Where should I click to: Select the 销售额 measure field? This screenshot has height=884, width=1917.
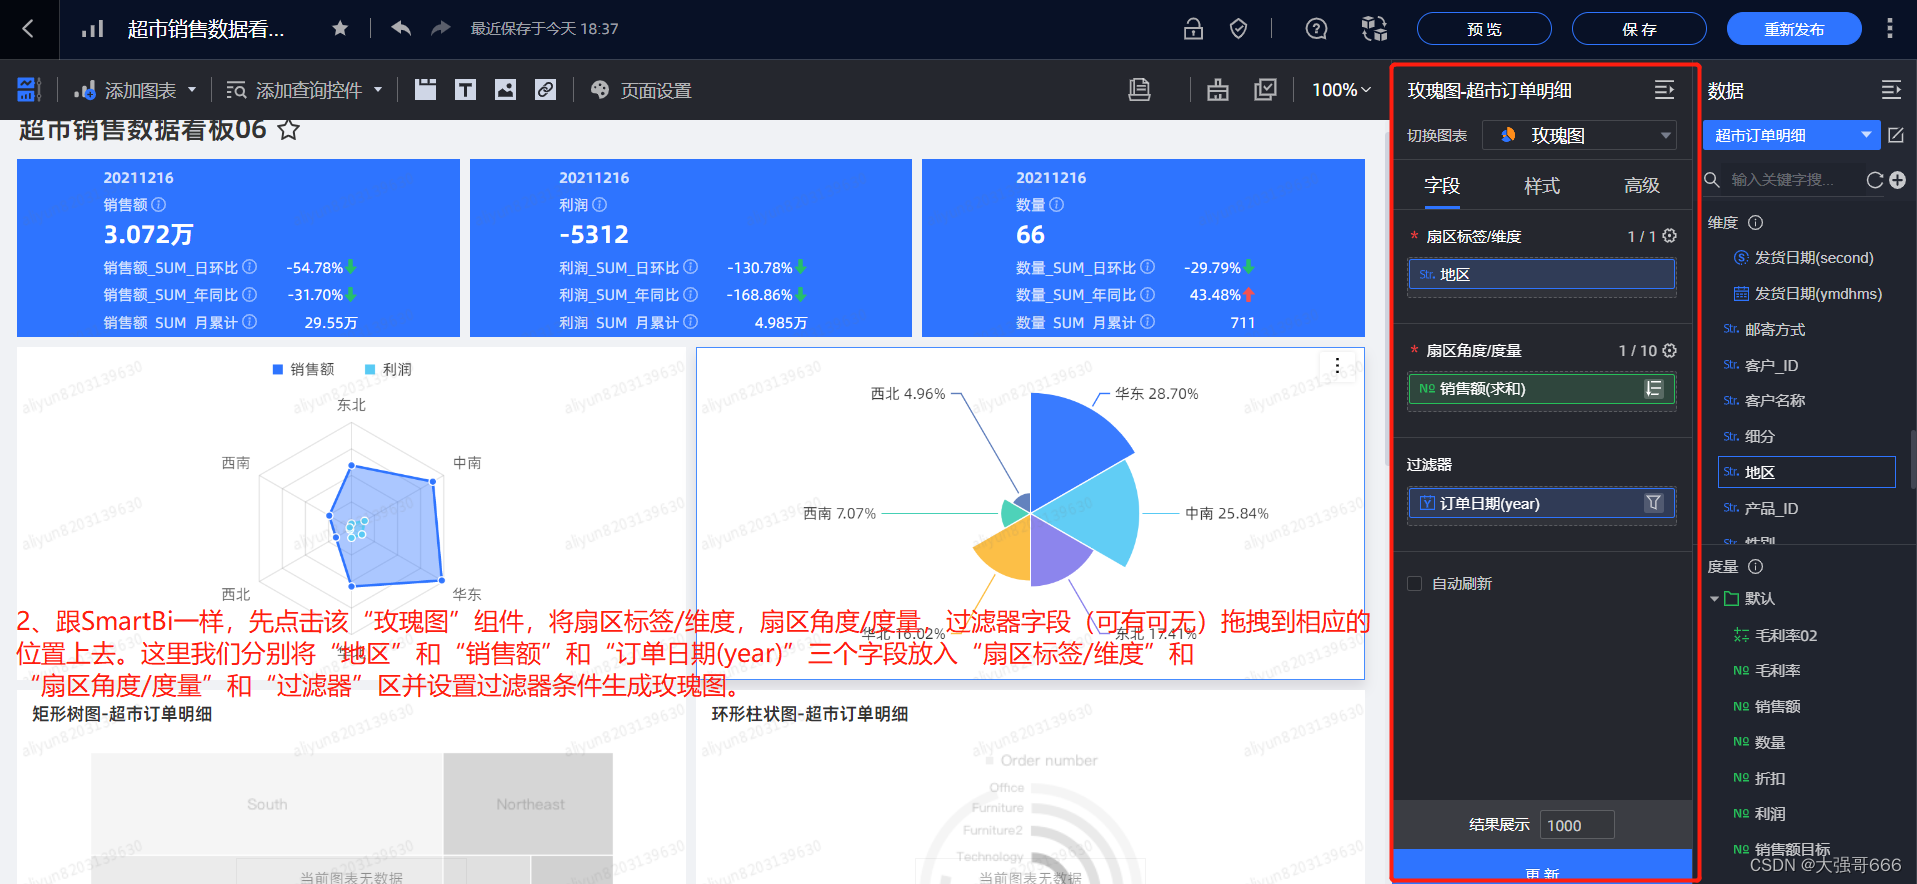coord(1777,706)
